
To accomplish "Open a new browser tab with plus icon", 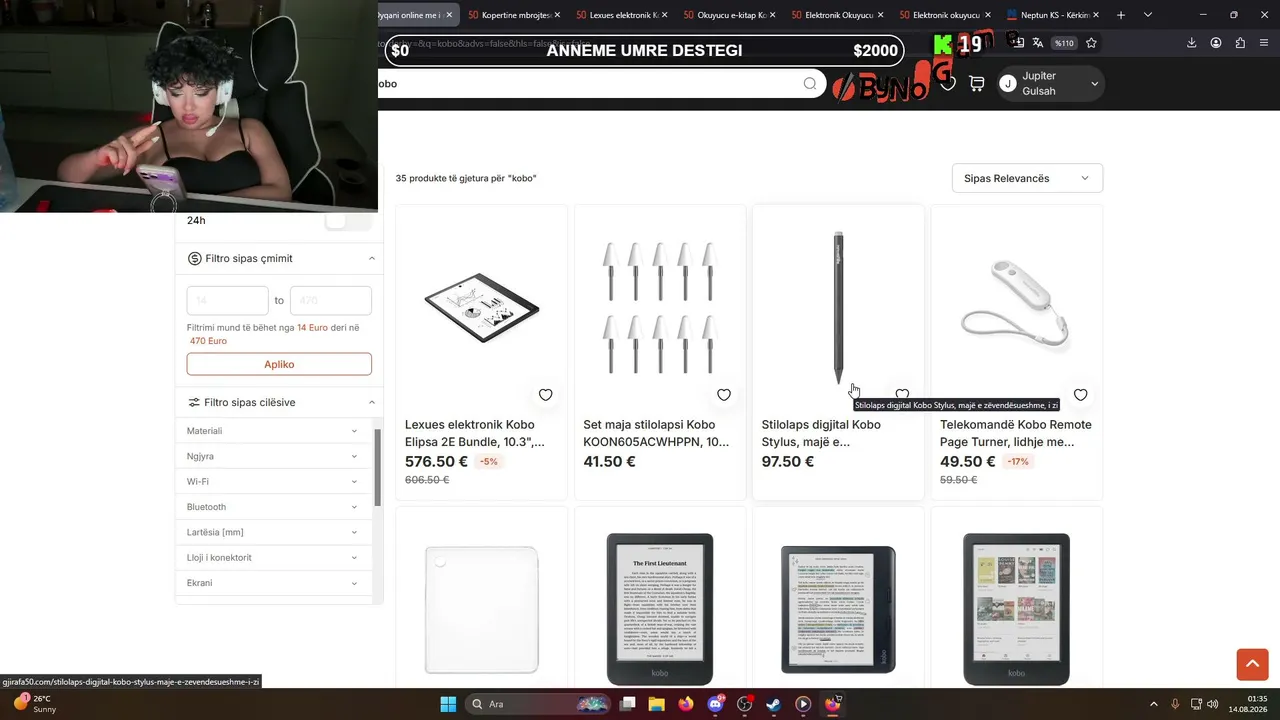I will pos(1121,15).
